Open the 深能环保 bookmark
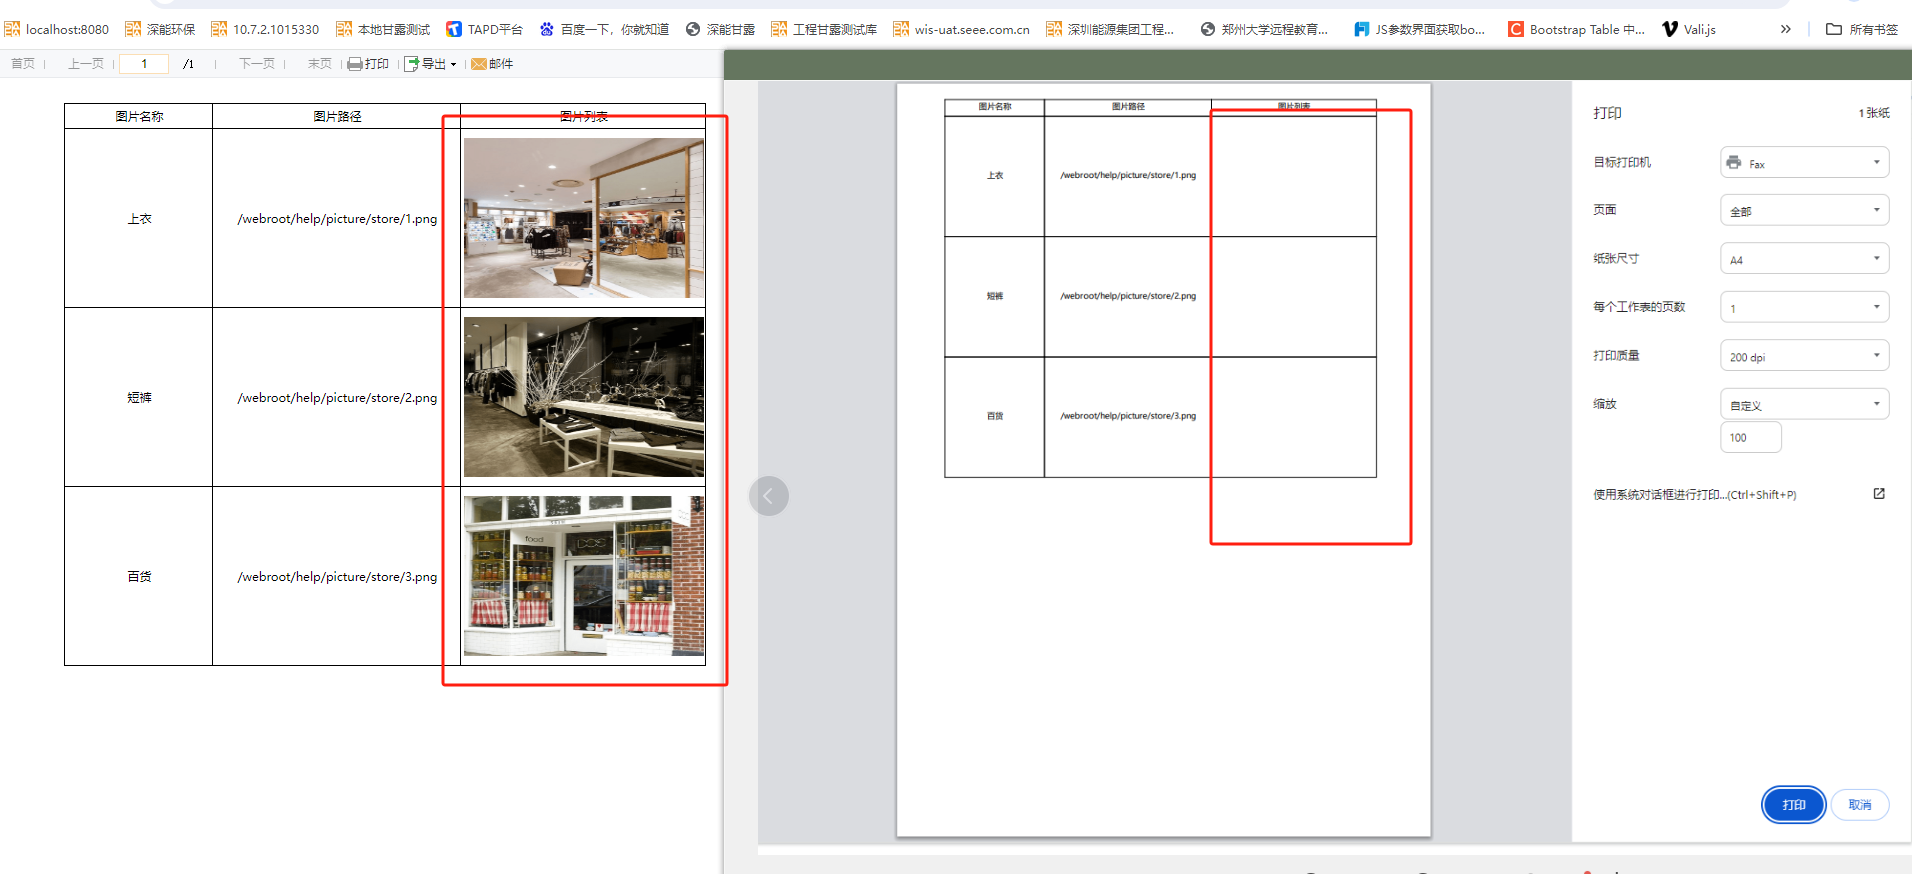 [x=160, y=29]
